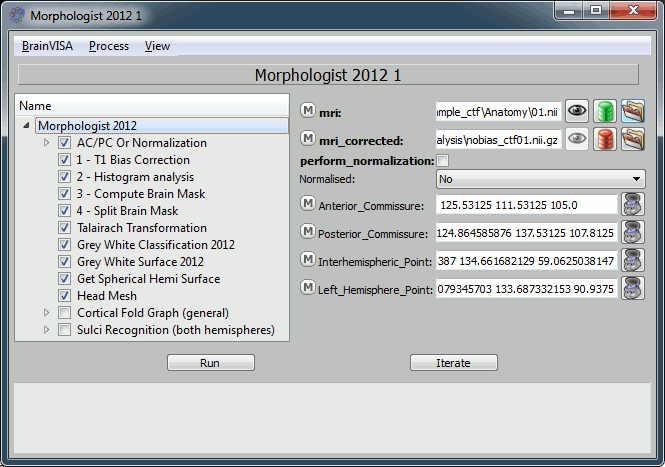Open the Normalised dropdown showing No
The image size is (665, 467).
click(540, 179)
